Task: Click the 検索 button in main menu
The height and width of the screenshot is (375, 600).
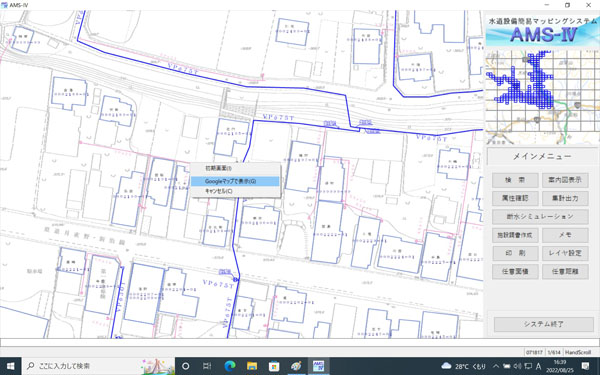Action: pos(515,180)
